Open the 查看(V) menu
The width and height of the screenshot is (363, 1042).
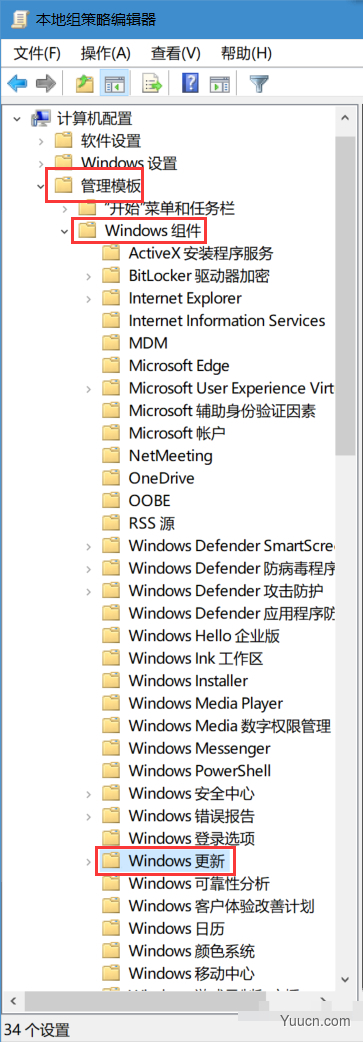pyautogui.click(x=175, y=53)
